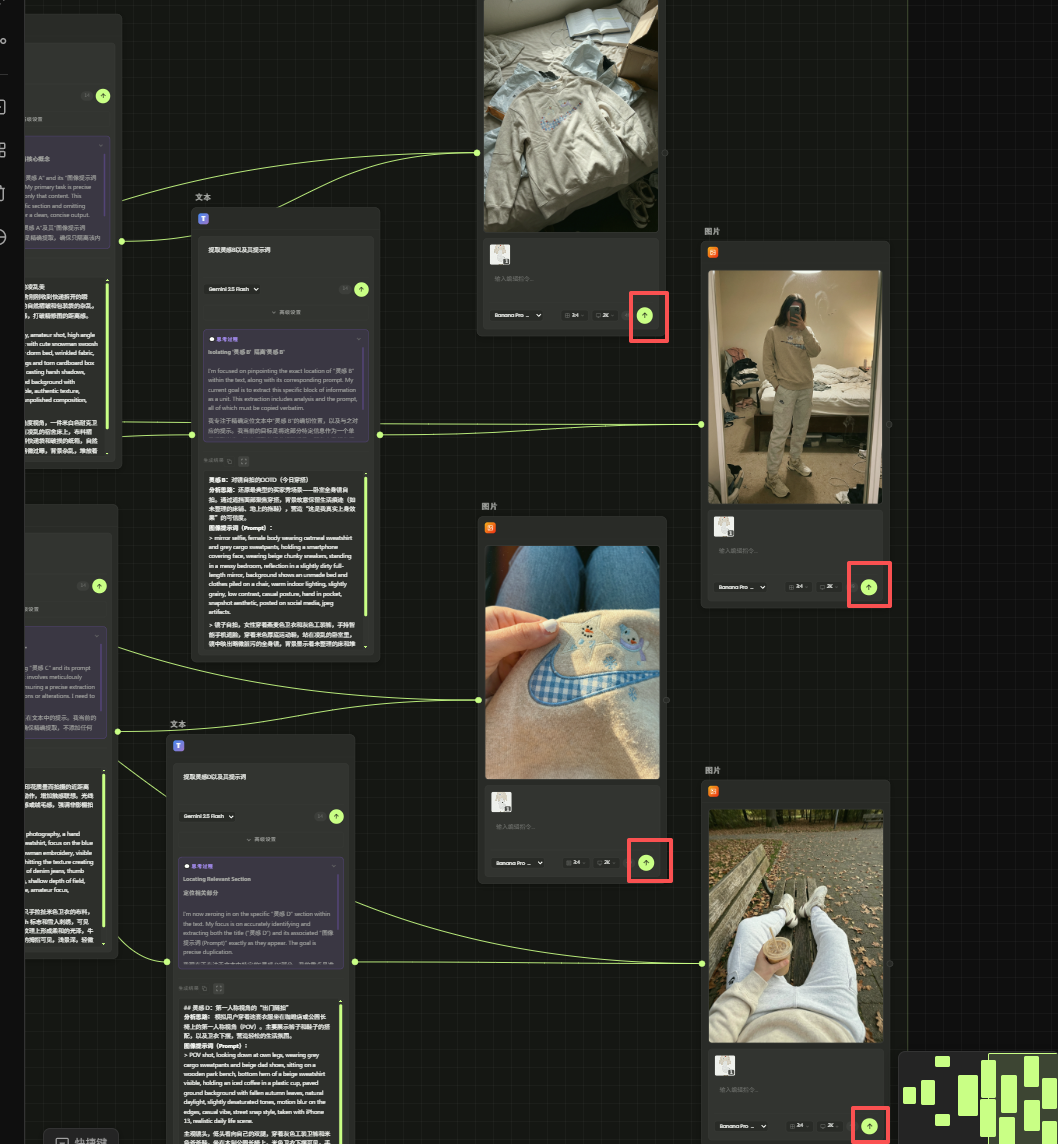Click the reference thumbnail in mirror selfie node
The height and width of the screenshot is (1144, 1058).
[724, 526]
